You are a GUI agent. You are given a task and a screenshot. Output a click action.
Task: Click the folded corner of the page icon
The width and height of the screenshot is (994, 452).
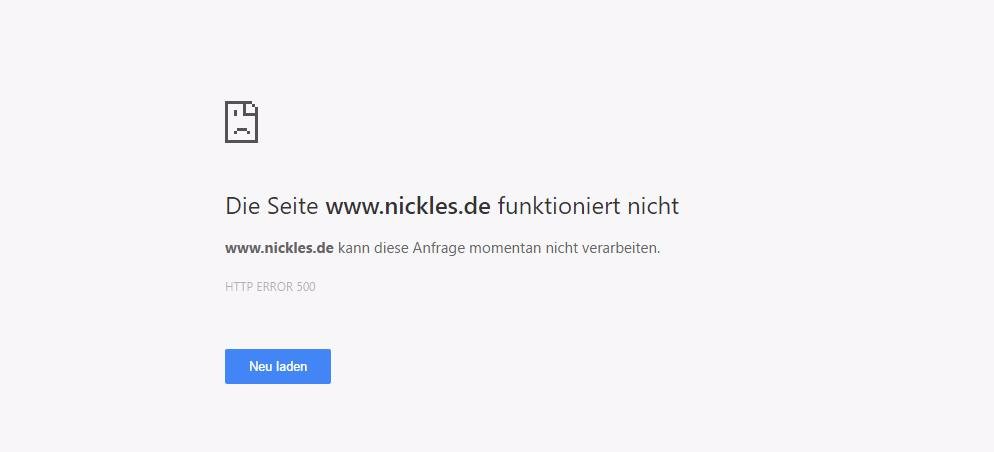point(252,107)
